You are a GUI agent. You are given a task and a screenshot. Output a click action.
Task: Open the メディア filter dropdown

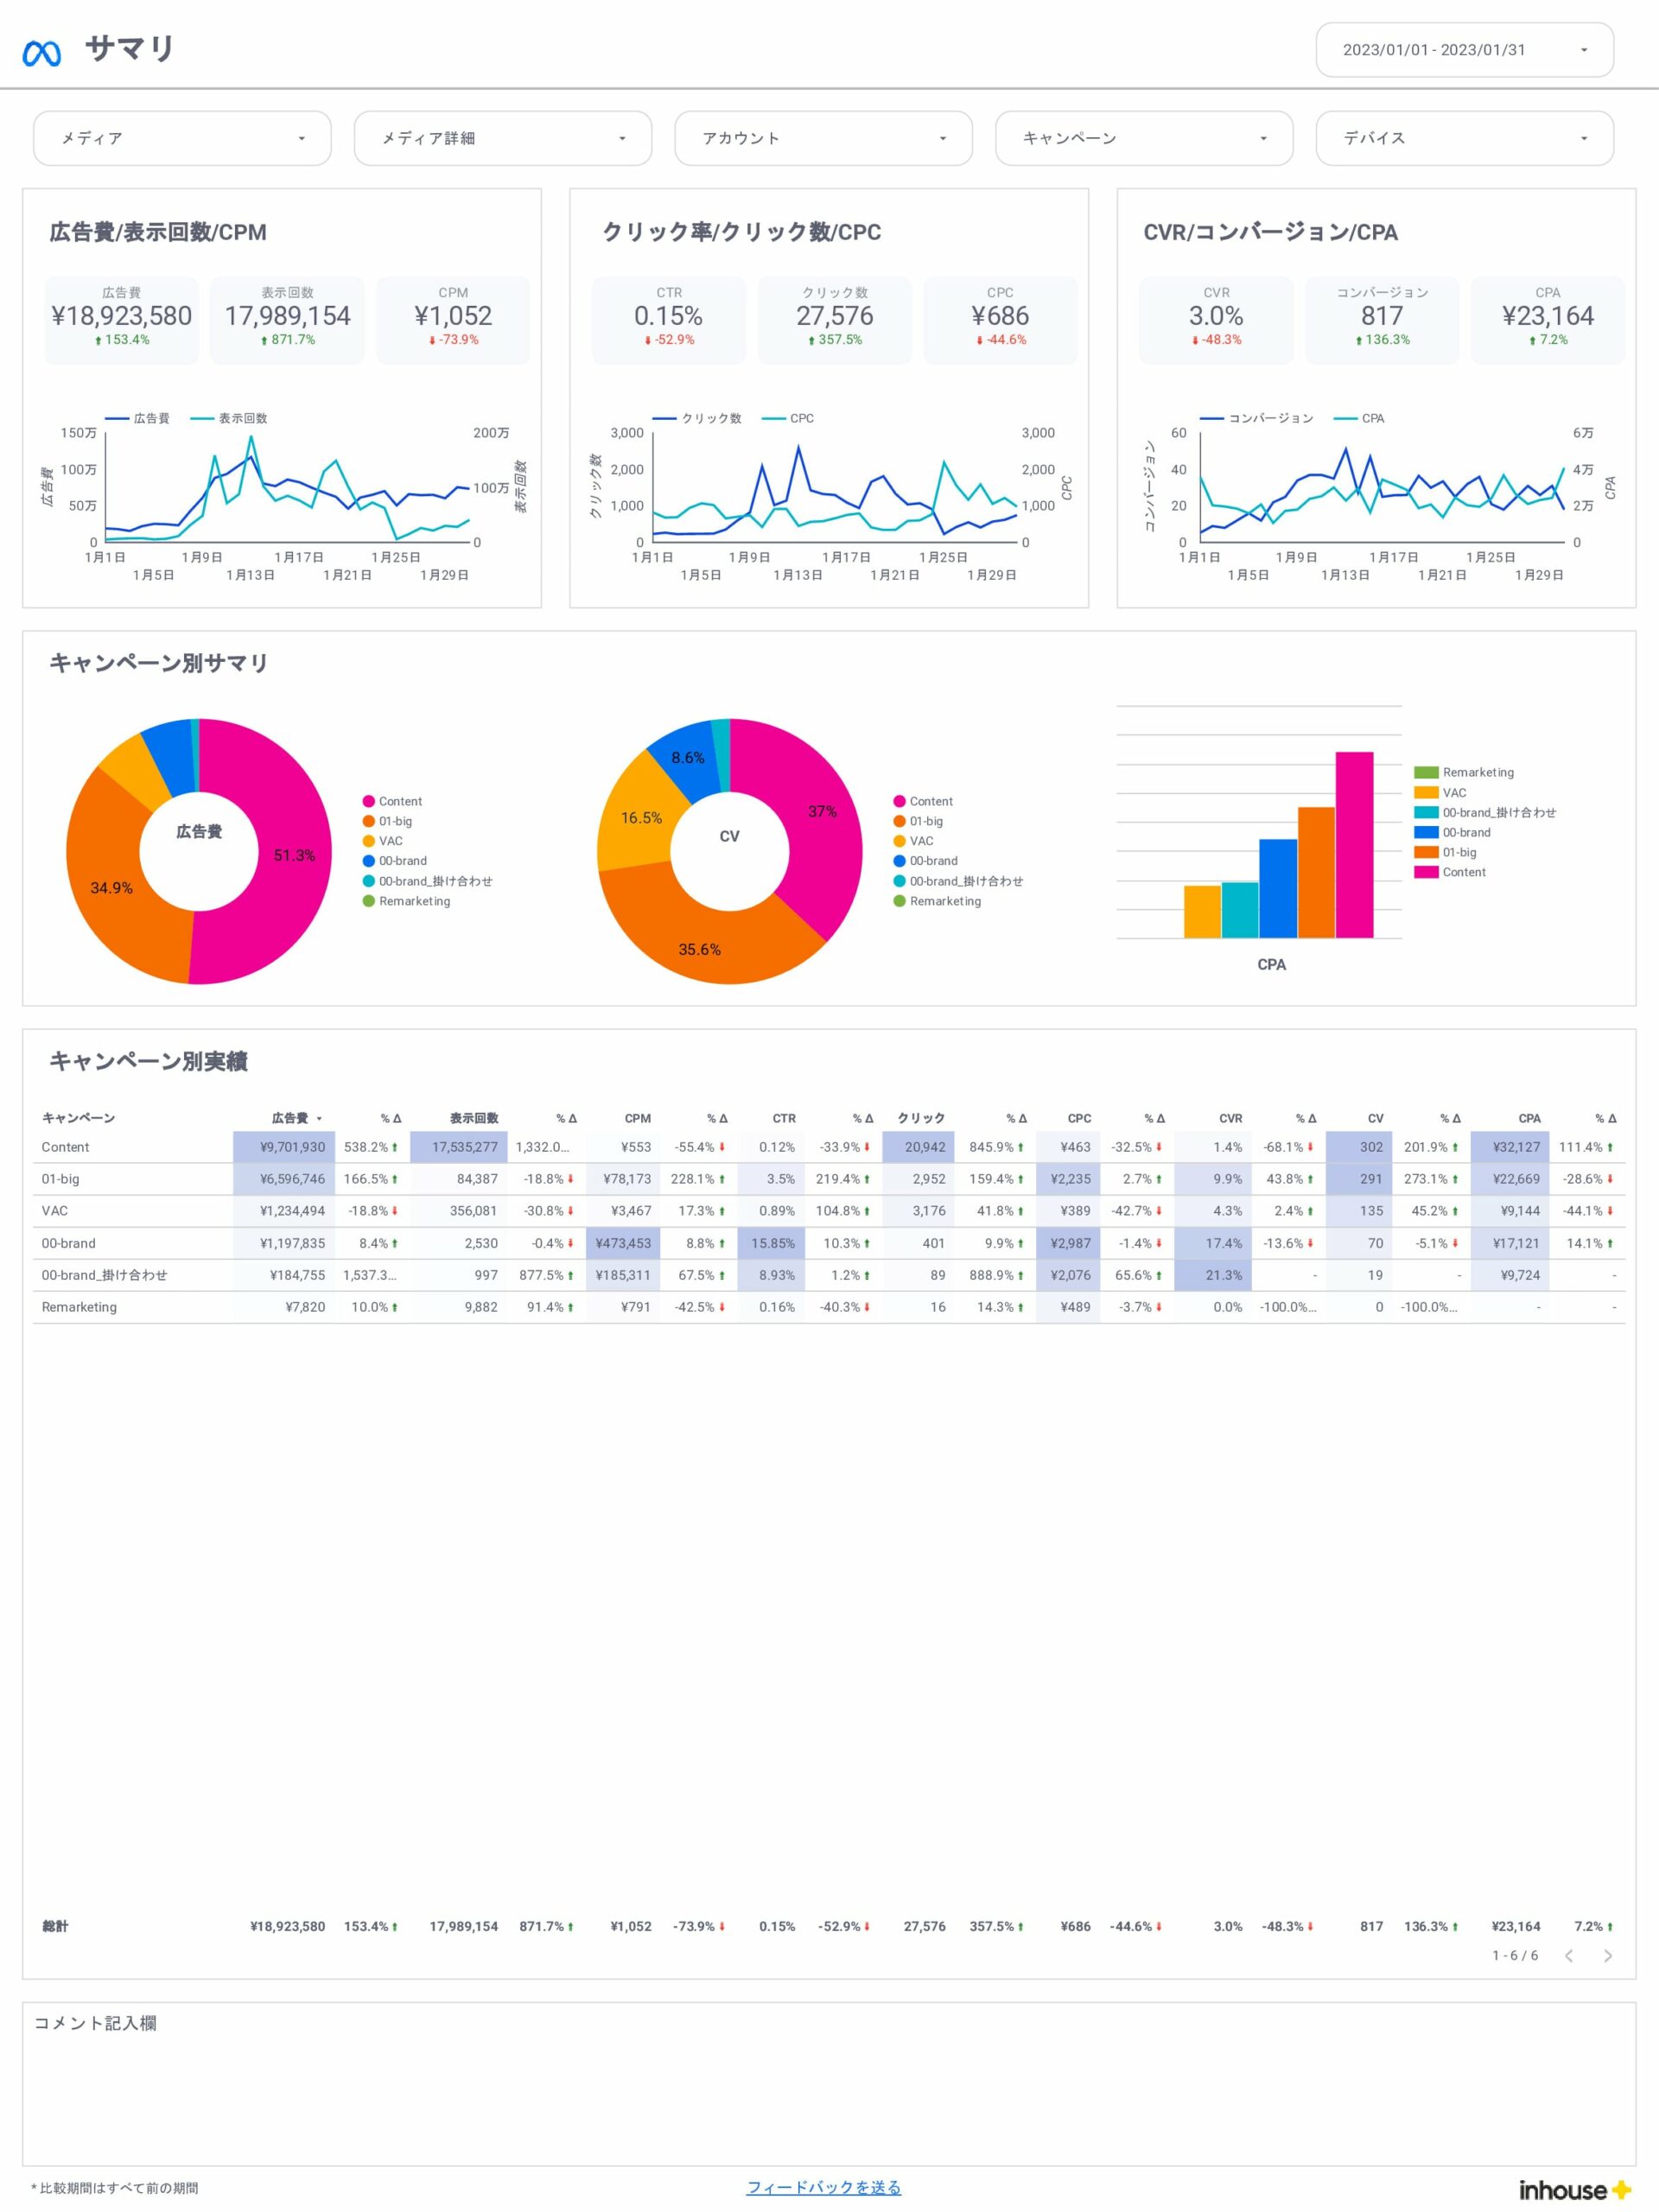[x=182, y=138]
